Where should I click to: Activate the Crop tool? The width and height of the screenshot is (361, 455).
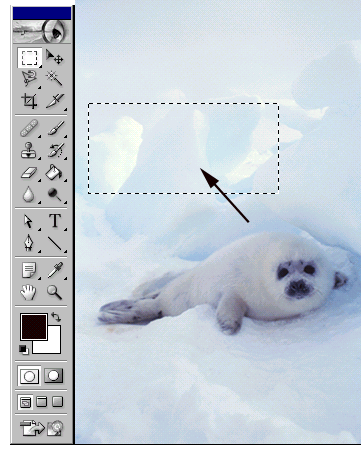[x=29, y=100]
